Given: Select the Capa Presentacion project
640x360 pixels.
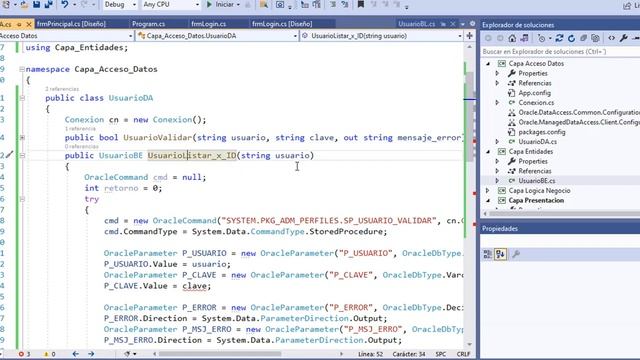Looking at the screenshot, I should point(536,200).
